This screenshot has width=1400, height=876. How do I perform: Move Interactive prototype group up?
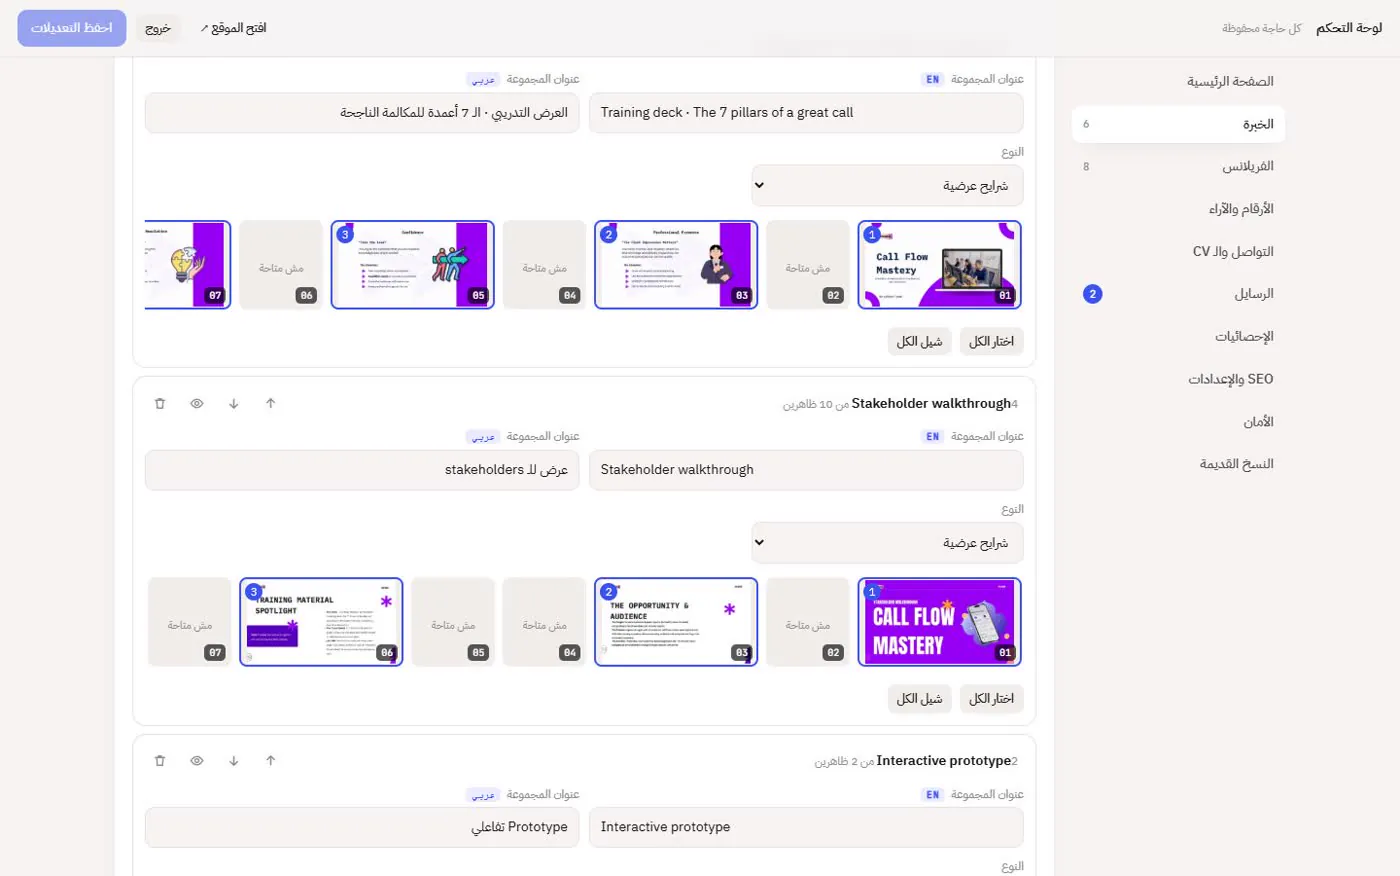click(271, 761)
